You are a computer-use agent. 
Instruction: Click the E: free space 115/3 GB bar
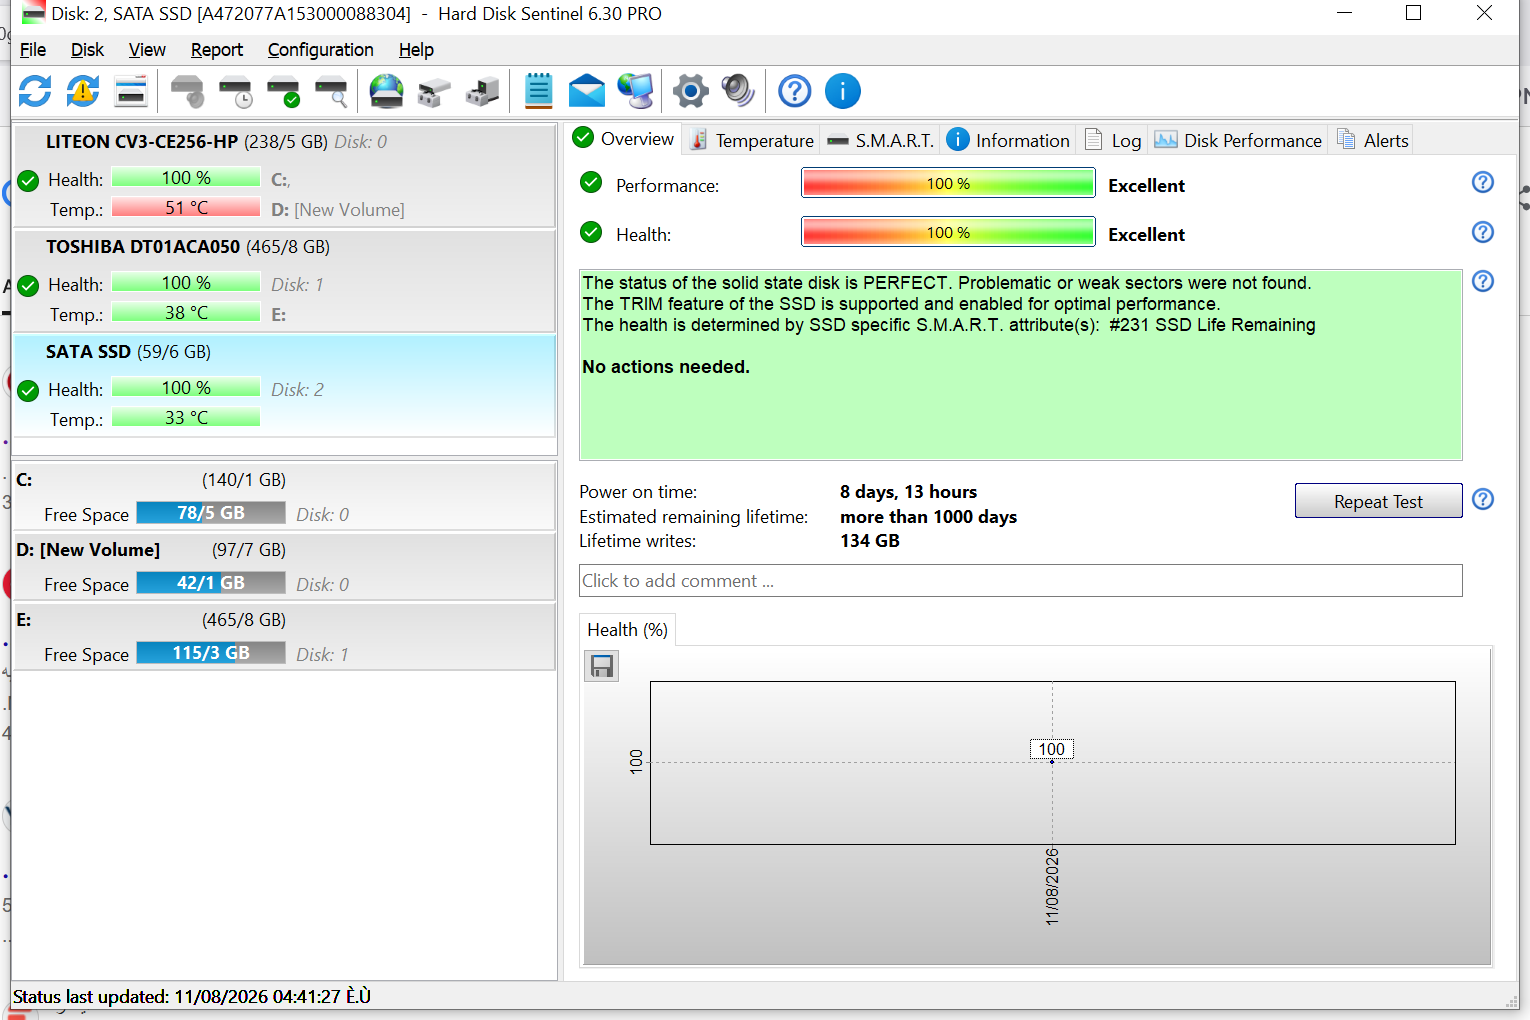211,653
